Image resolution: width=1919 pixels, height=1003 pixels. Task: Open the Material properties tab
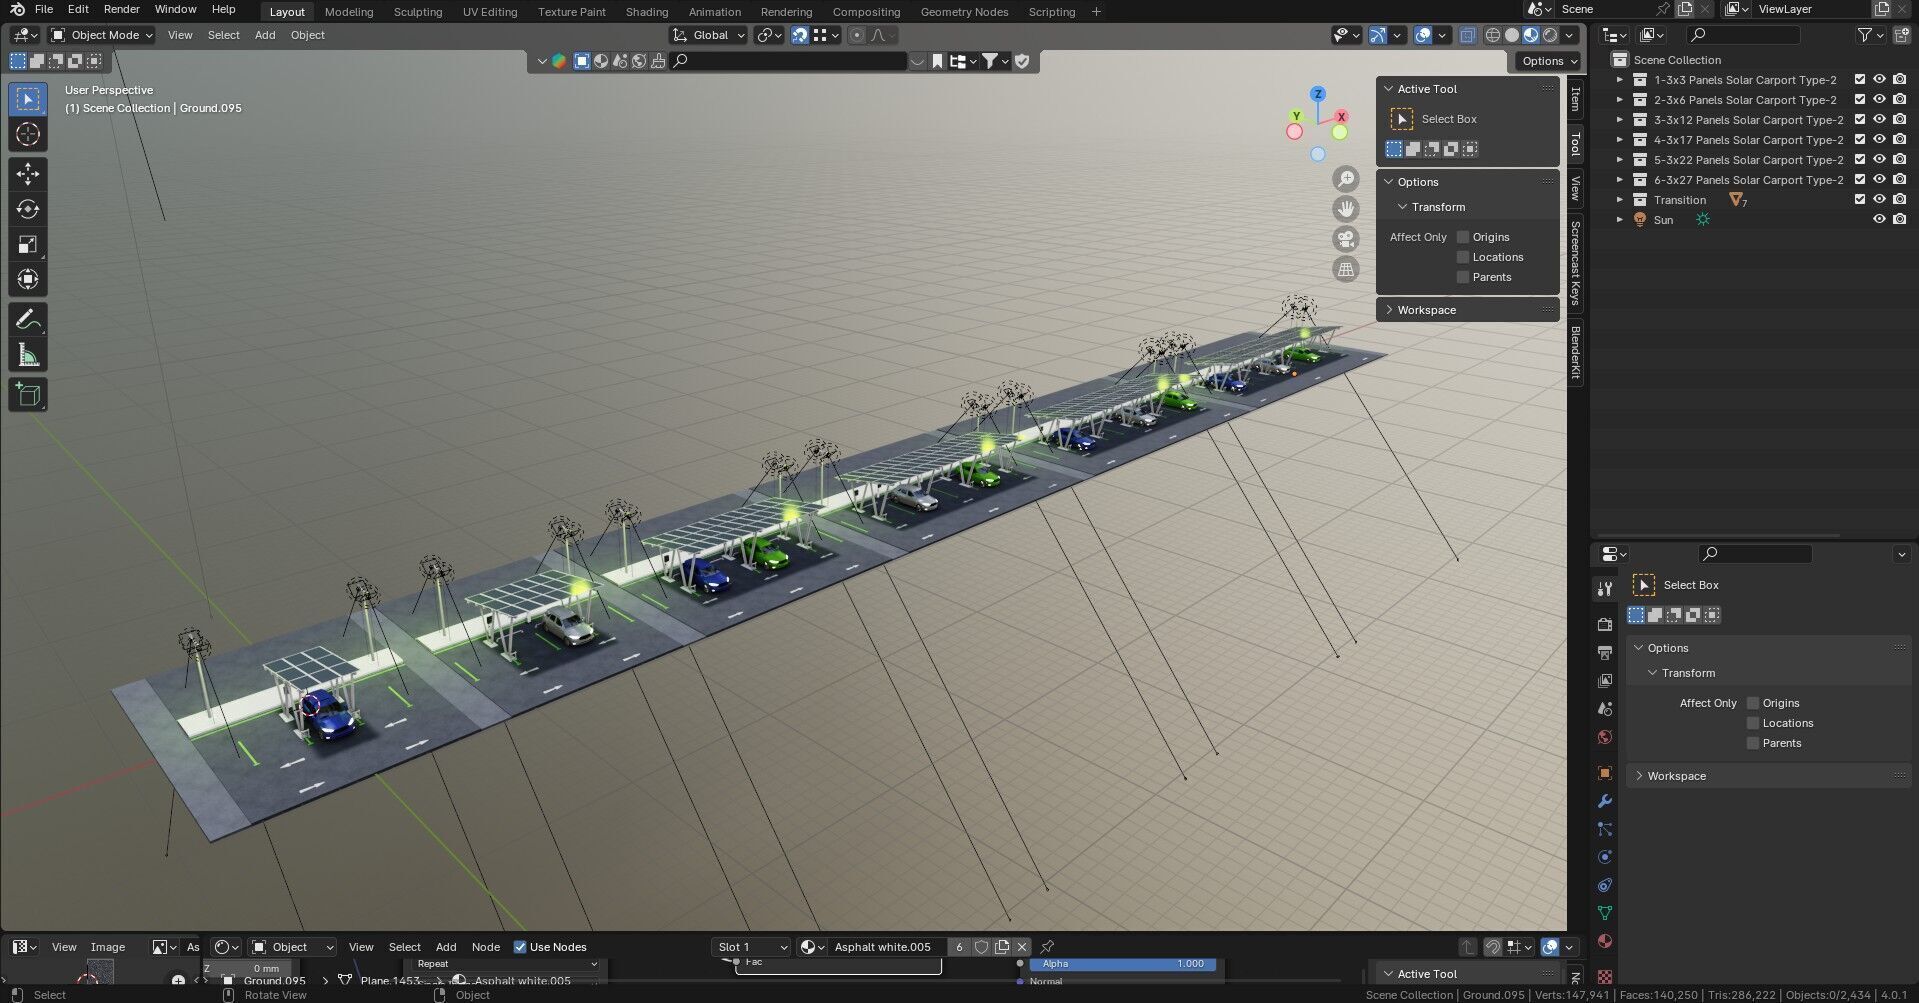[1605, 941]
